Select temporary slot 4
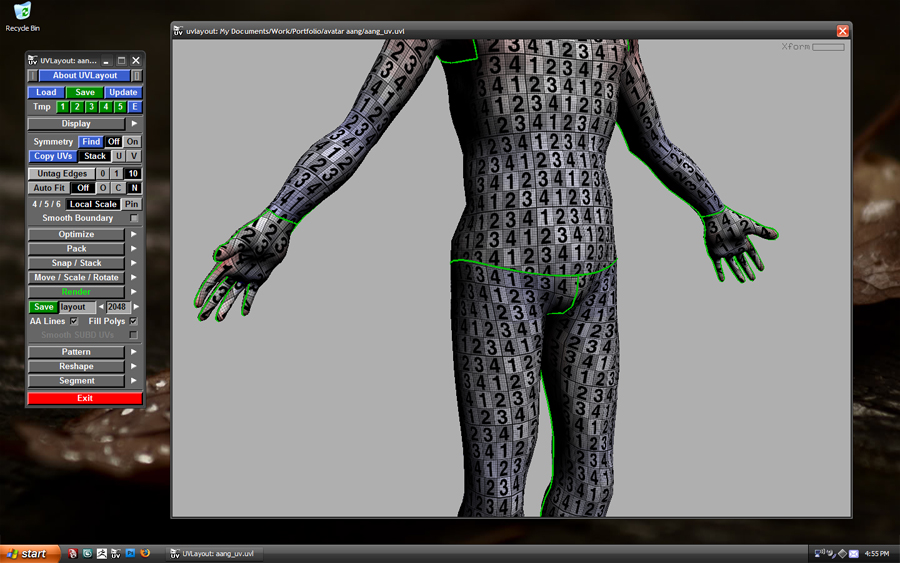 click(x=106, y=107)
